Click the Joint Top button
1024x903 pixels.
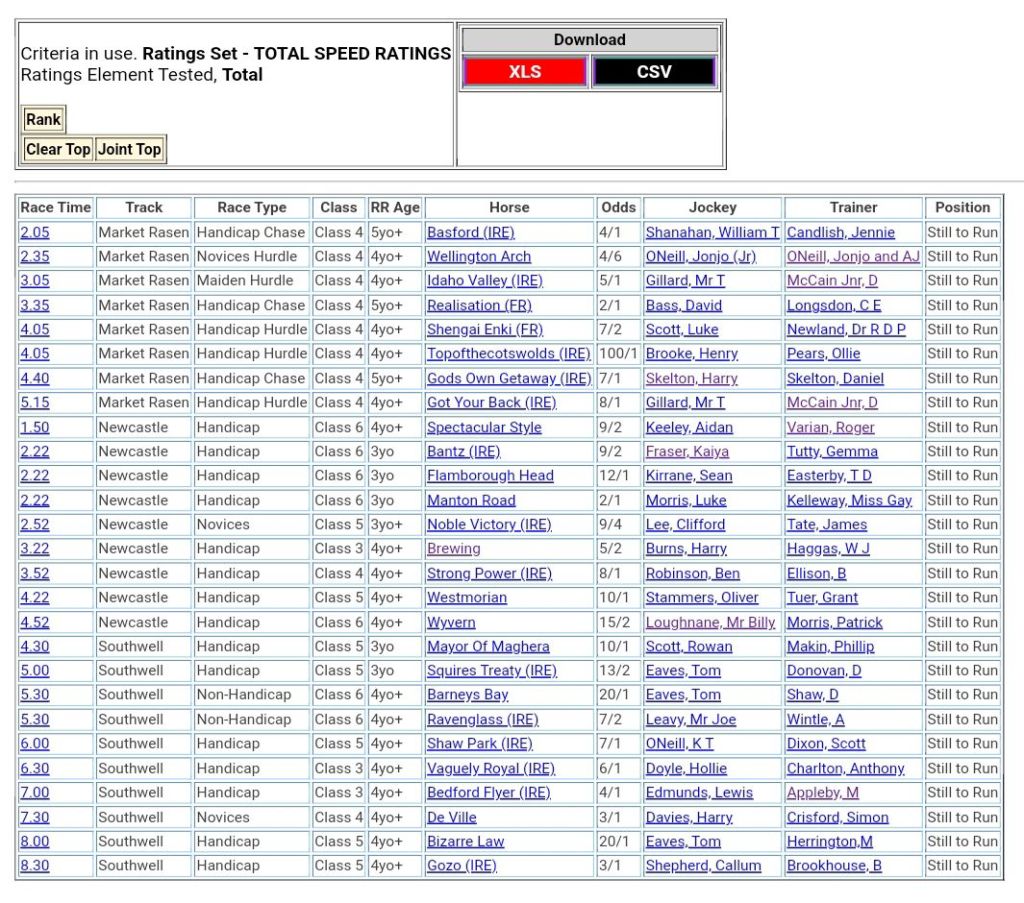pyautogui.click(x=129, y=149)
